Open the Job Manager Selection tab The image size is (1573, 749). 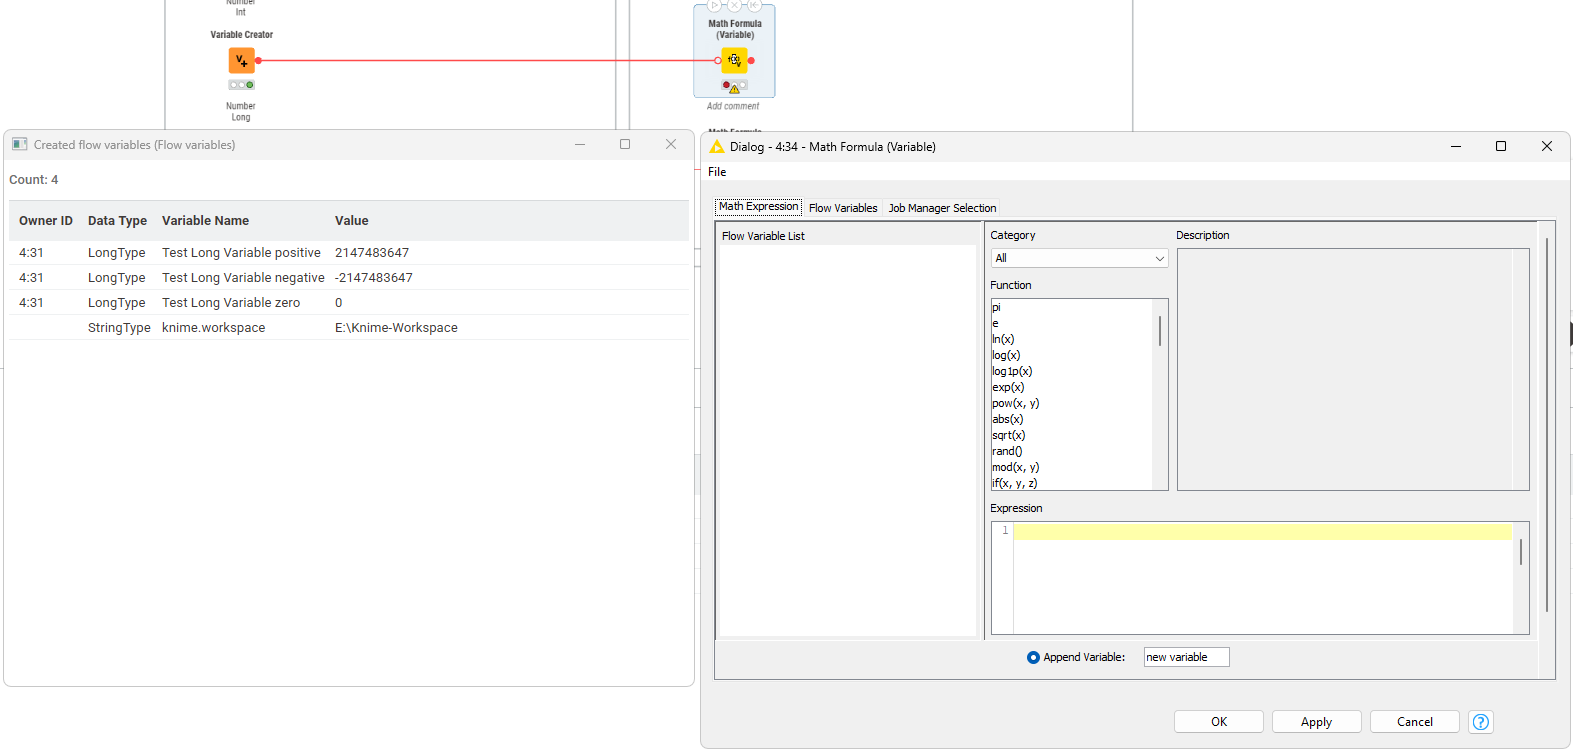point(942,208)
